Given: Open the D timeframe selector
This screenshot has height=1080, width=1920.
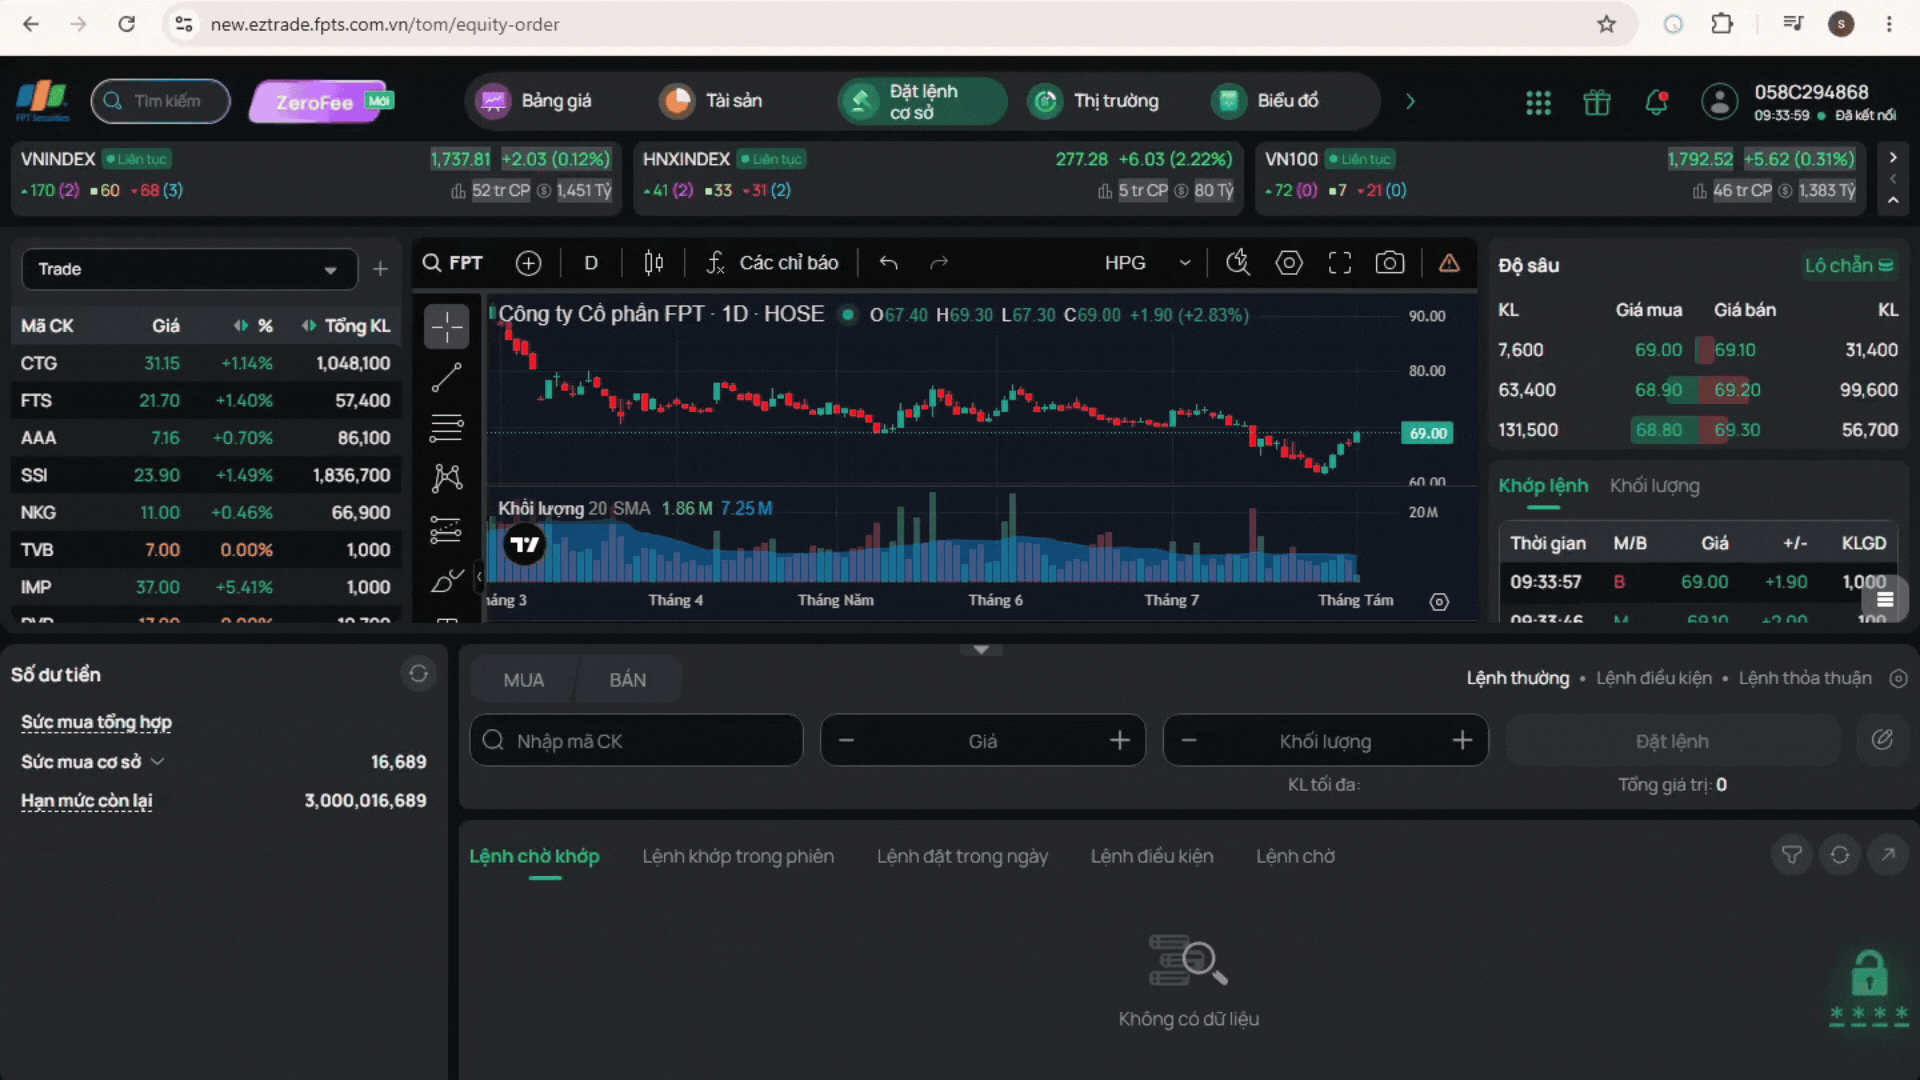Looking at the screenshot, I should pyautogui.click(x=591, y=263).
